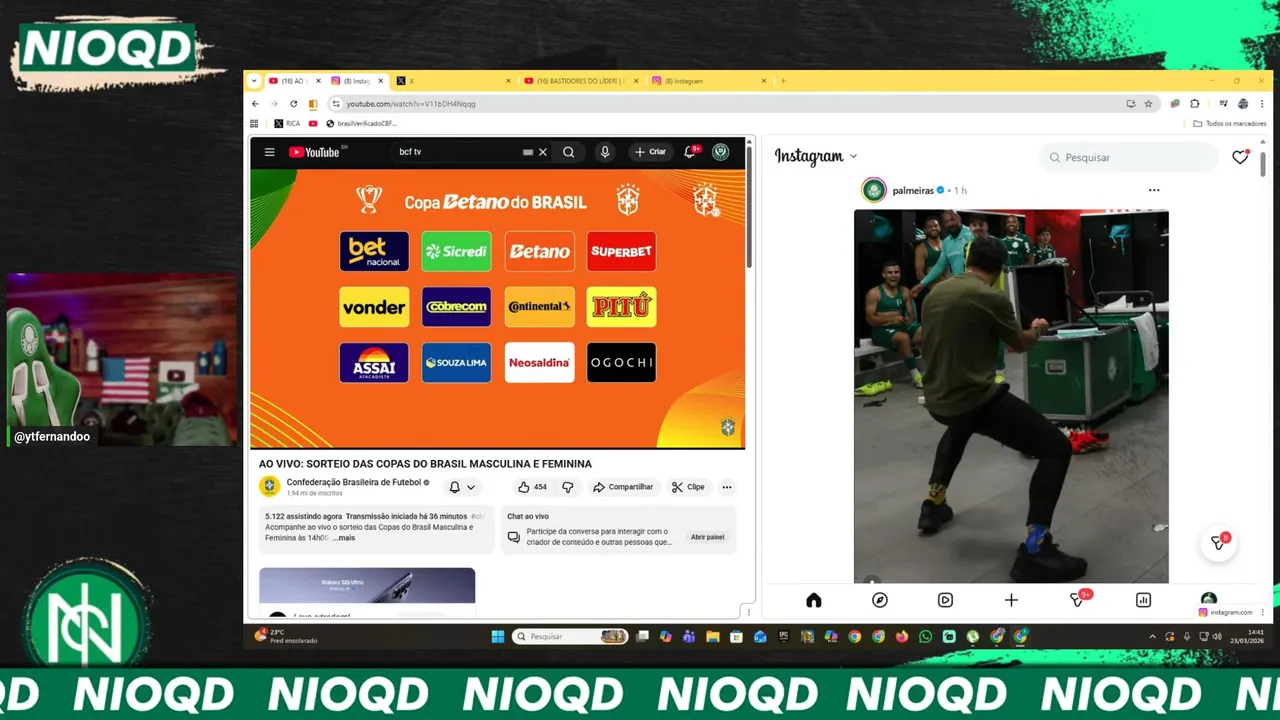Screen dimensions: 1280x720
Task: Click the YouTube page vertical scrollbar
Action: 749,205
